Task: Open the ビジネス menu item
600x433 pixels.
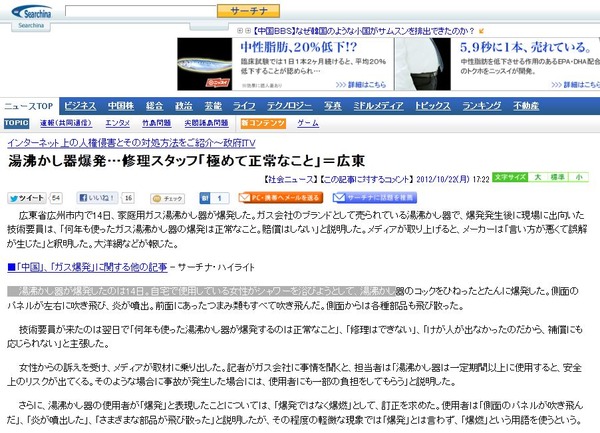Action: 80,106
